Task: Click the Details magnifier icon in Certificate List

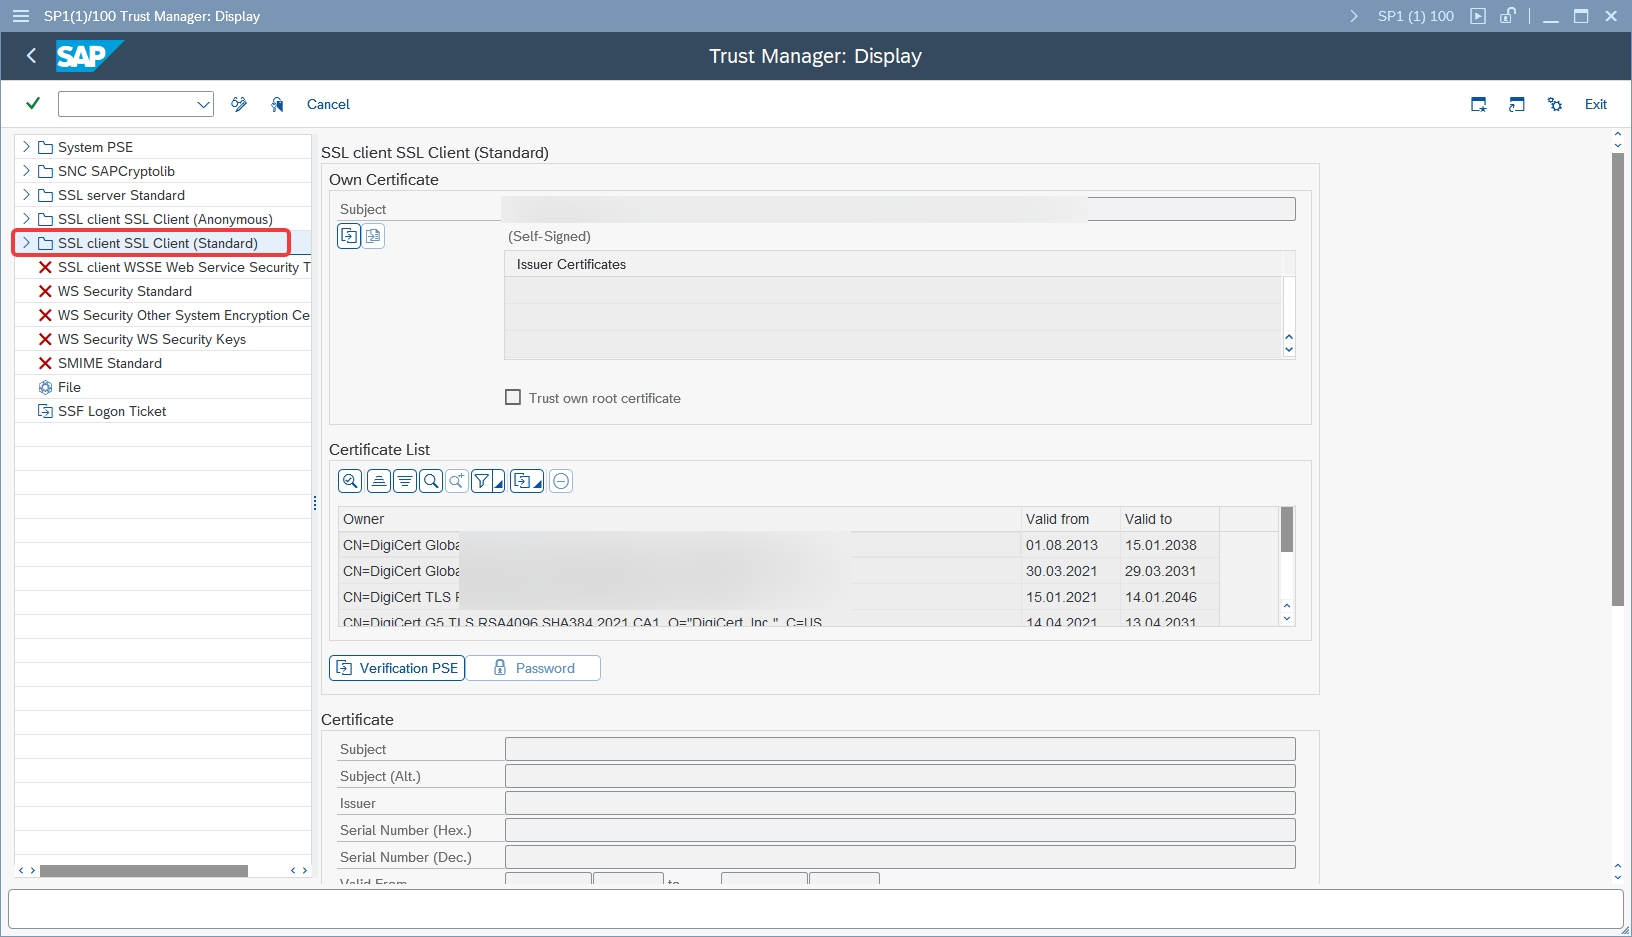Action: coord(350,481)
